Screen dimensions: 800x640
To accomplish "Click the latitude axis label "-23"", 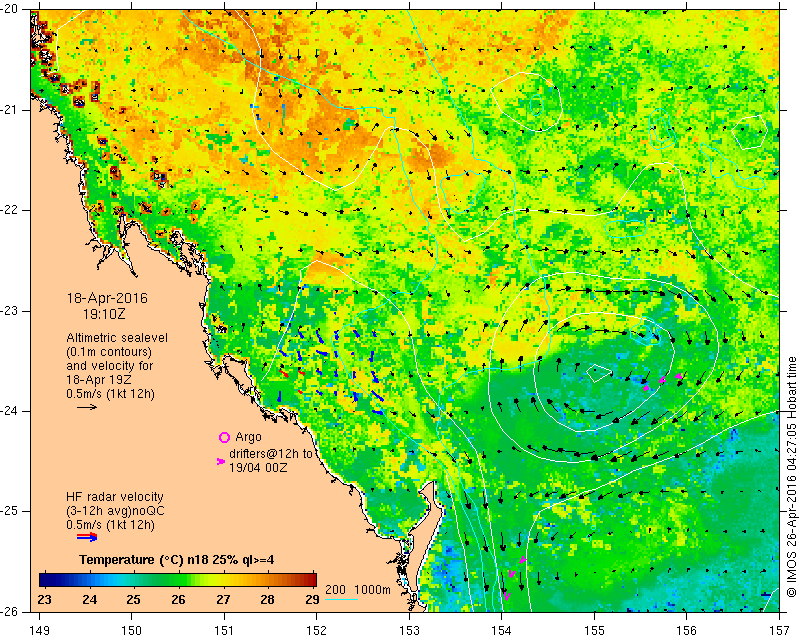I will coord(10,311).
